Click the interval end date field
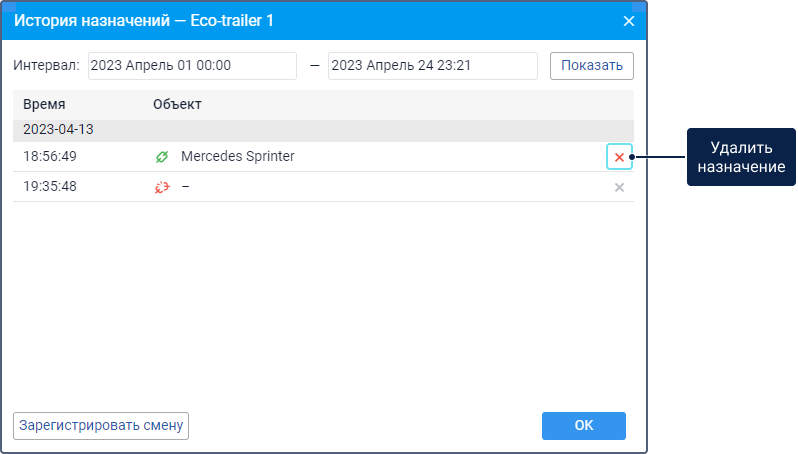798x454 pixels. (x=432, y=66)
